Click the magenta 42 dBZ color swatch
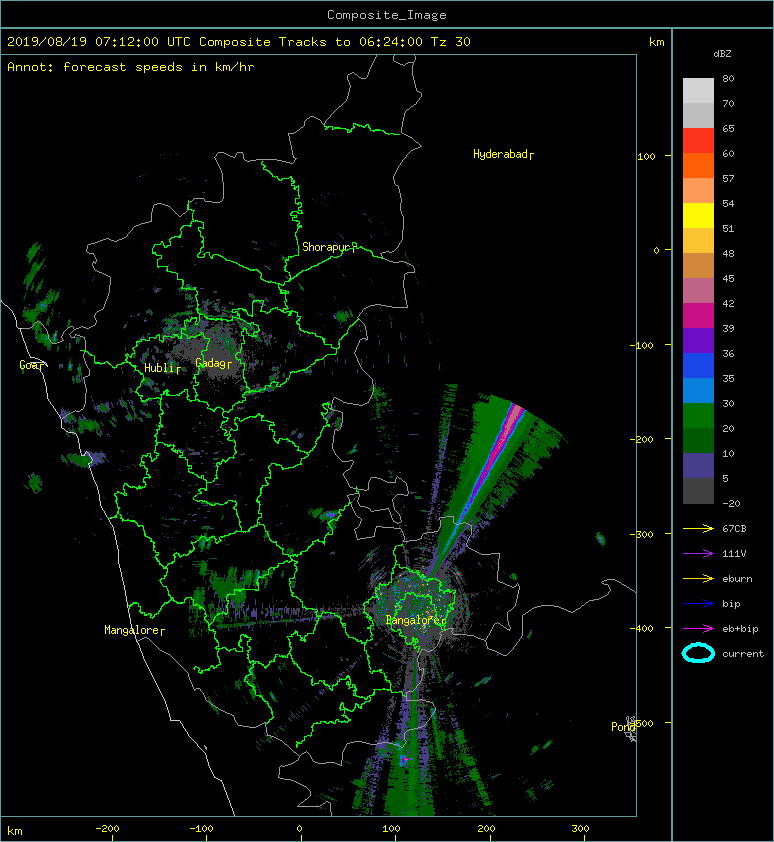This screenshot has height=842, width=774. pos(698,316)
